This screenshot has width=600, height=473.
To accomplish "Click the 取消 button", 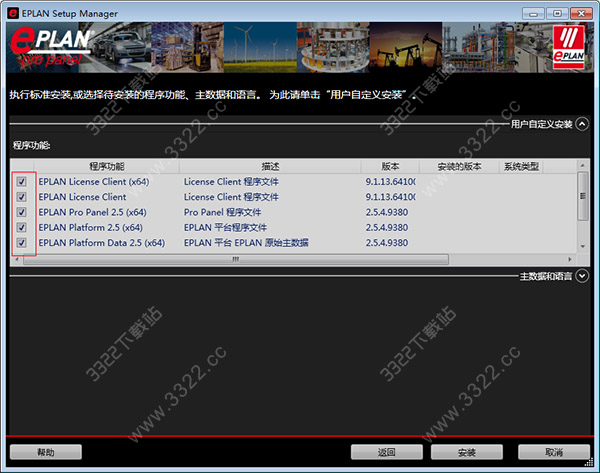I will [554, 452].
